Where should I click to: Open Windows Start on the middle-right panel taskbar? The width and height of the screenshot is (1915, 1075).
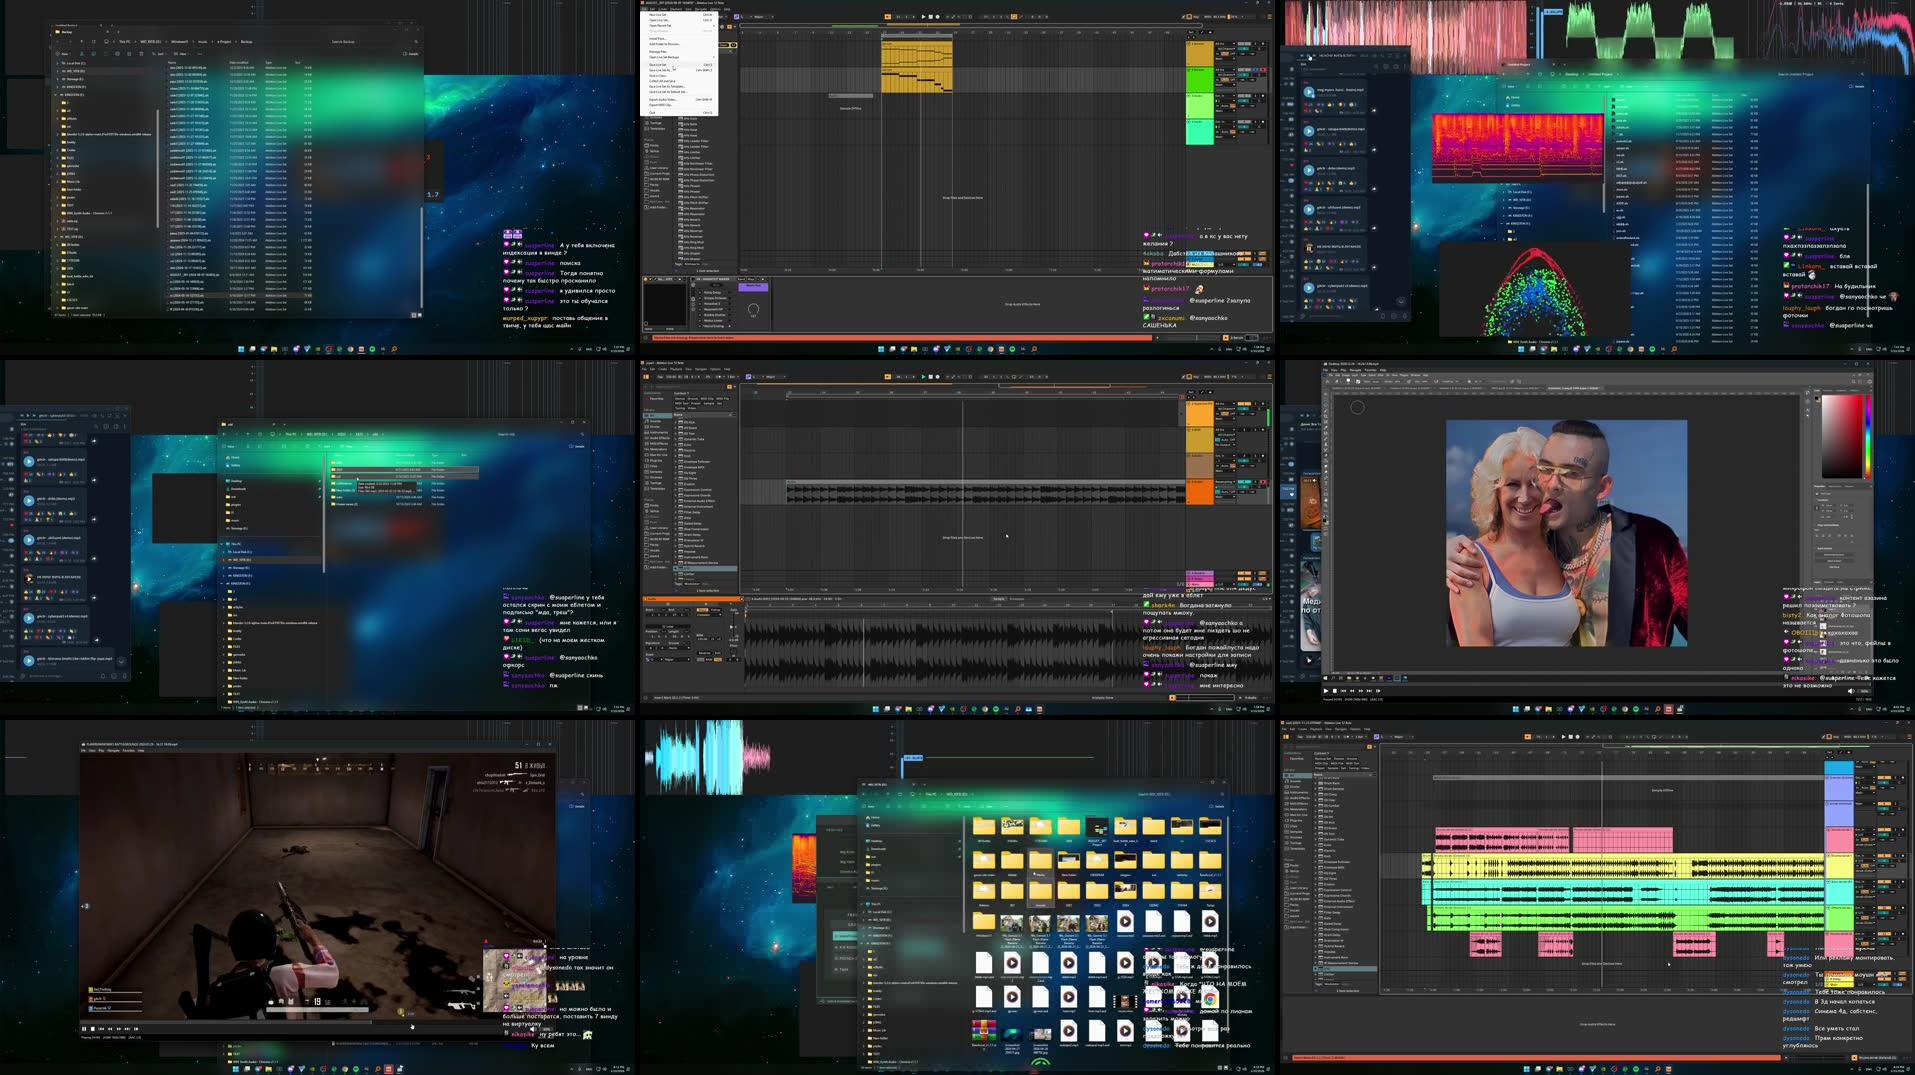tap(1516, 709)
